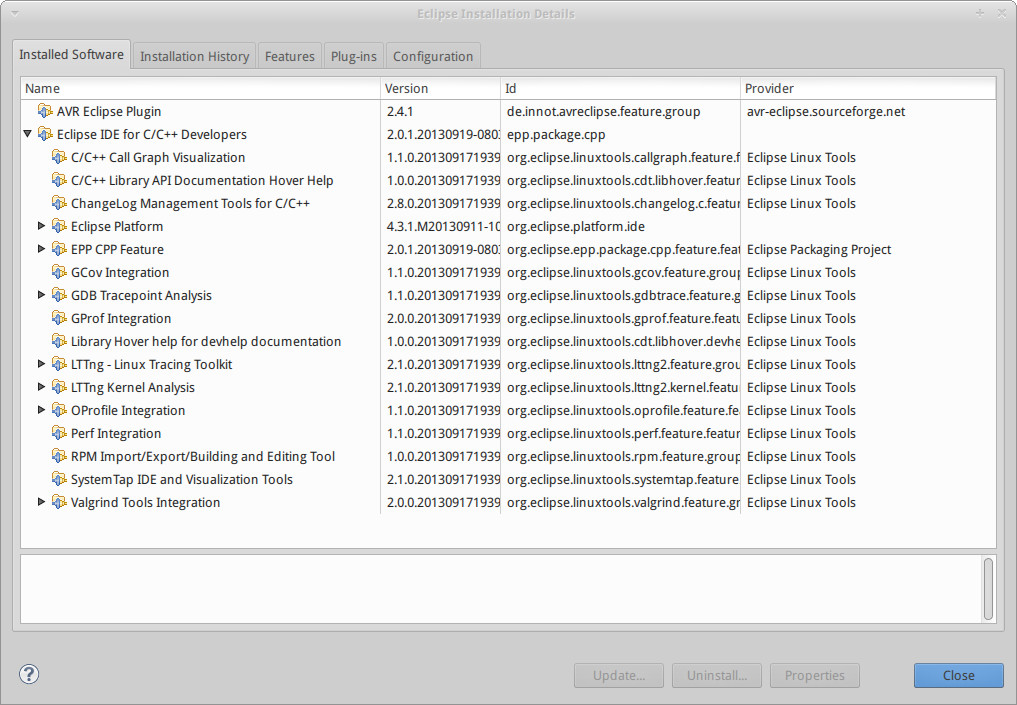This screenshot has width=1017, height=705.
Task: Expand the GDB Tracepoint Analysis node
Action: click(x=42, y=294)
